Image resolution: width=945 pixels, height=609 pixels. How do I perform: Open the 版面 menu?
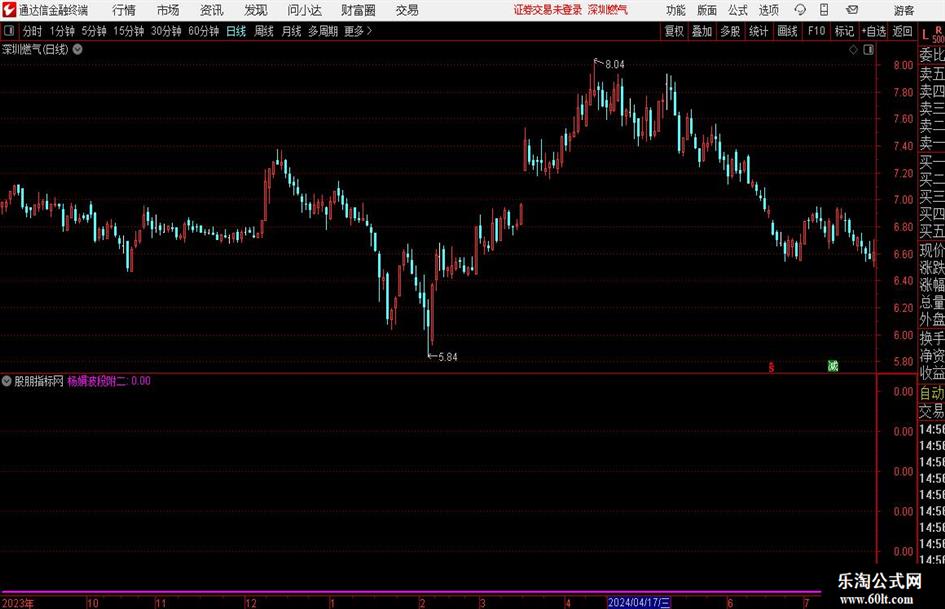click(706, 10)
